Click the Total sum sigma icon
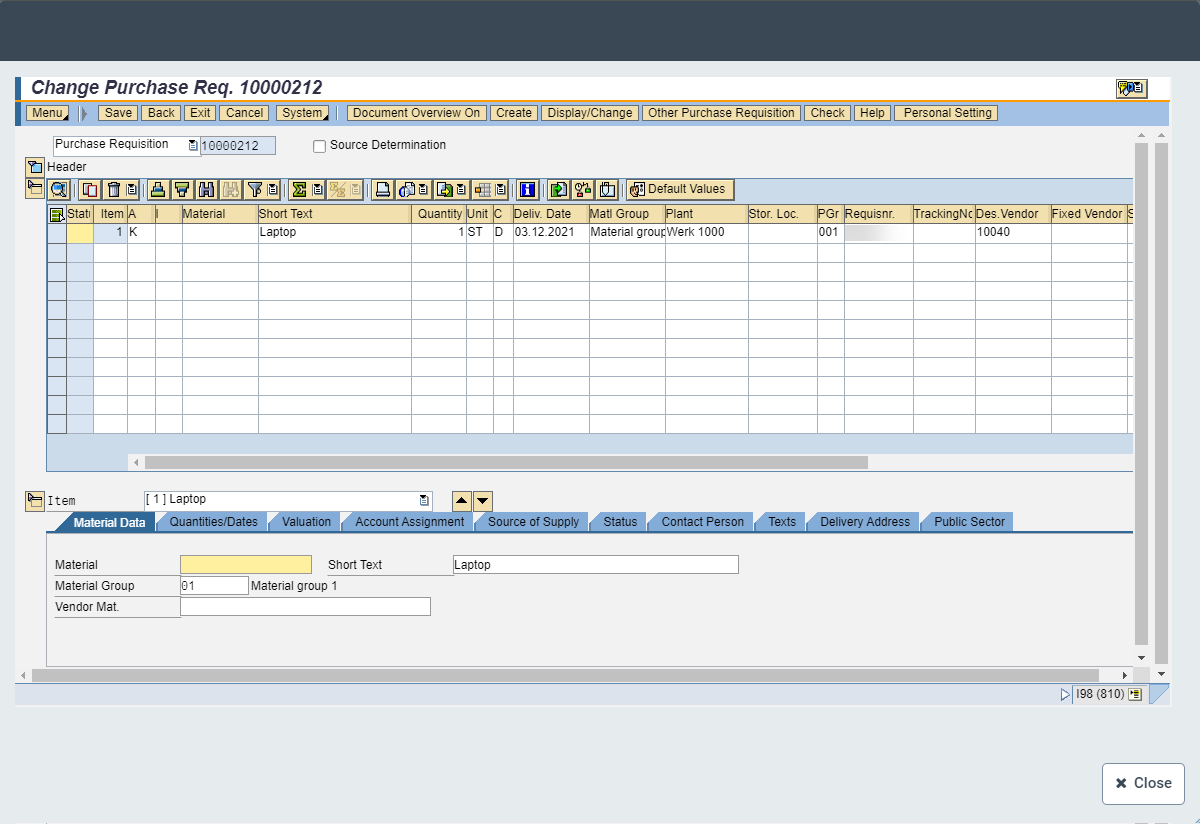Viewport: 1200px width, 824px height. [x=299, y=189]
